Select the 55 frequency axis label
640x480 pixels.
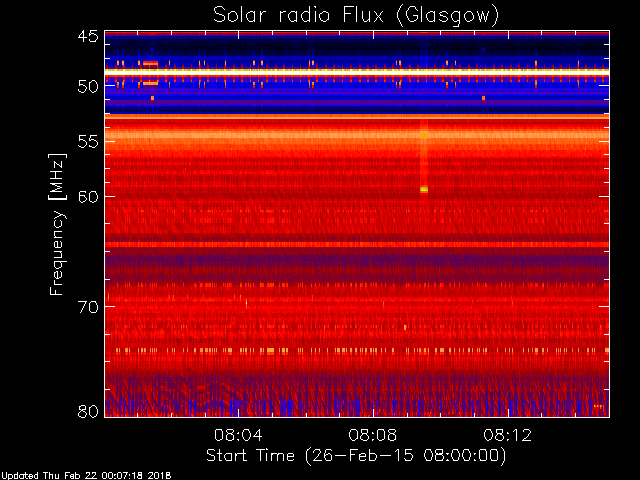pyautogui.click(x=88, y=142)
